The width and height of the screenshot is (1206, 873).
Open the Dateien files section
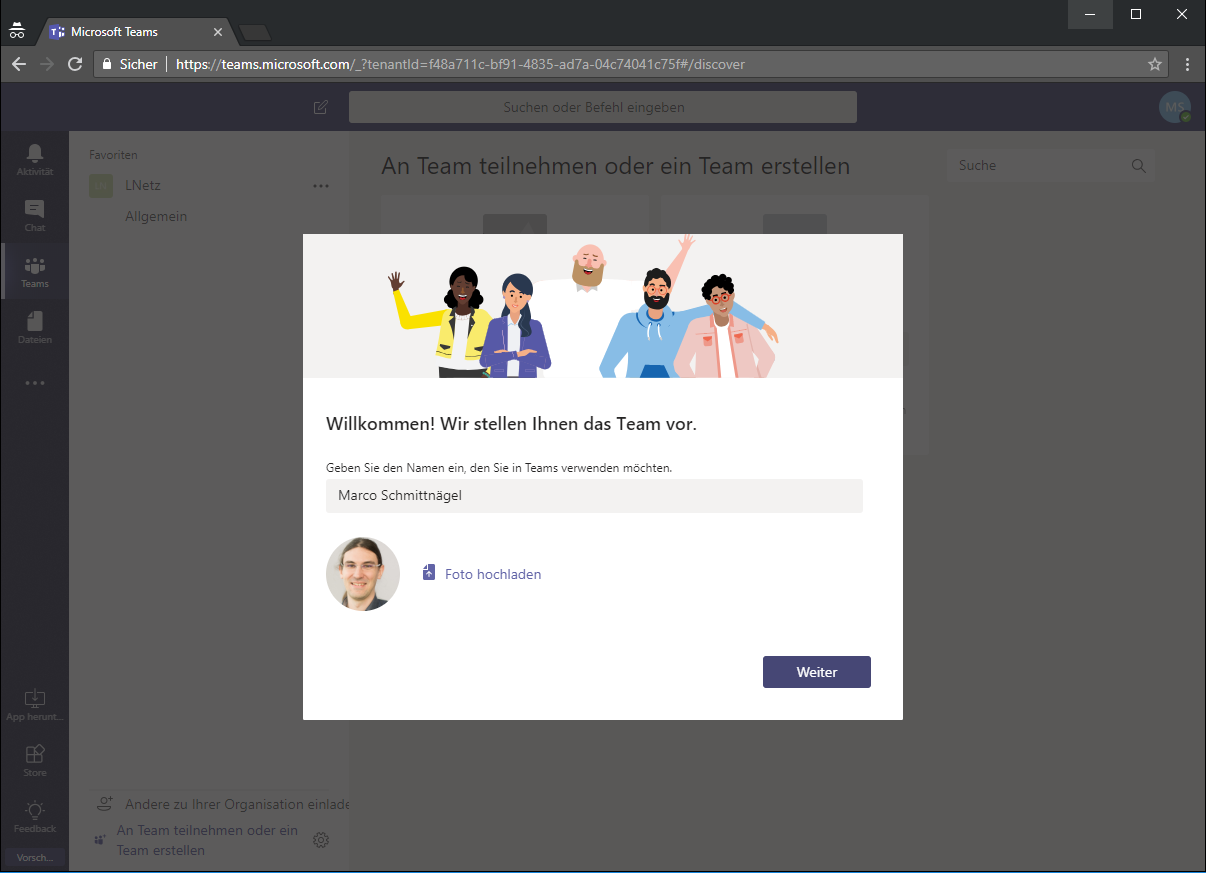pos(35,327)
